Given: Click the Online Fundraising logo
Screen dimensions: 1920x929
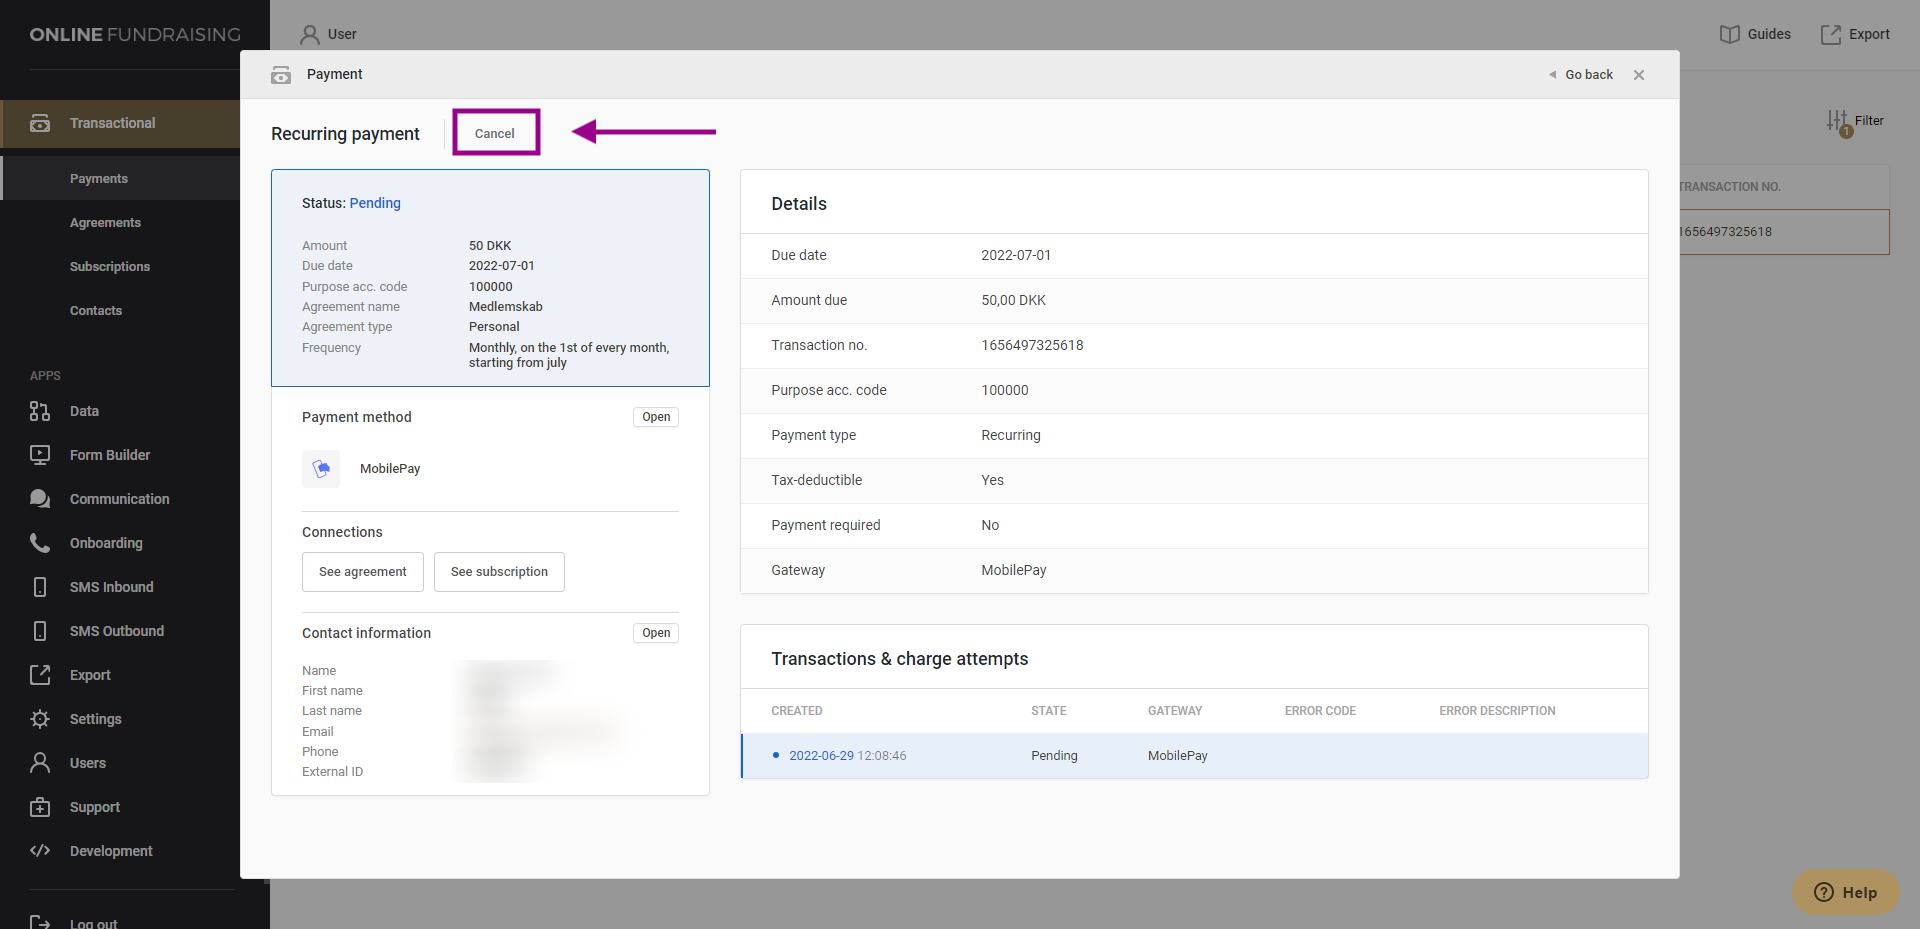Looking at the screenshot, I should [x=135, y=34].
